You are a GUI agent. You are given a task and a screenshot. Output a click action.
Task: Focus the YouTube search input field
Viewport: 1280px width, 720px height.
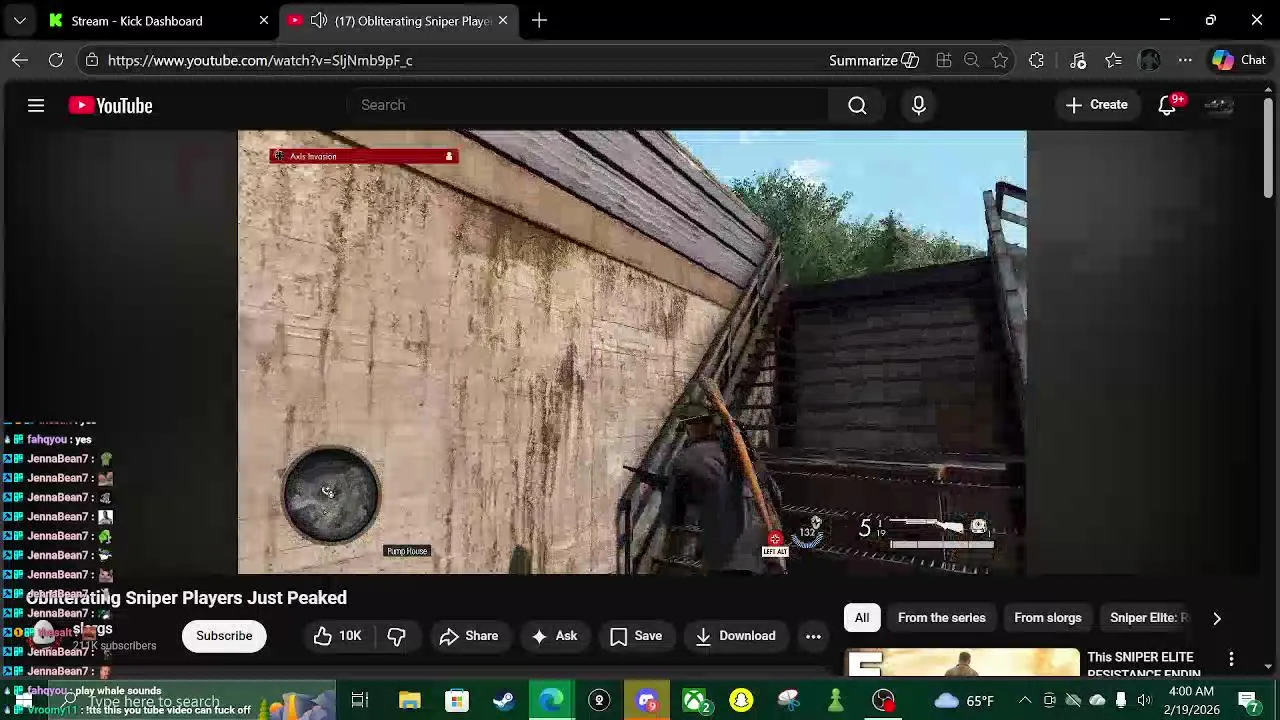point(587,105)
